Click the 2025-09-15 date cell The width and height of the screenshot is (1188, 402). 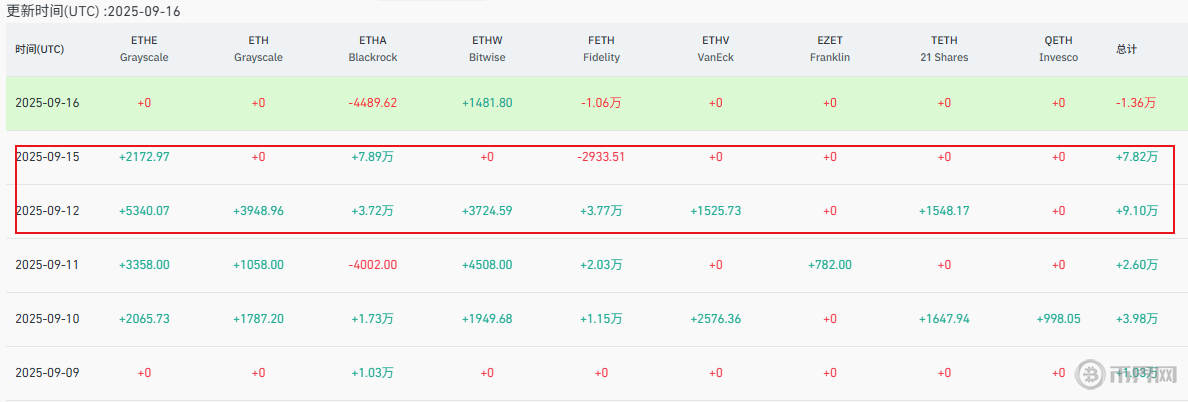click(47, 157)
